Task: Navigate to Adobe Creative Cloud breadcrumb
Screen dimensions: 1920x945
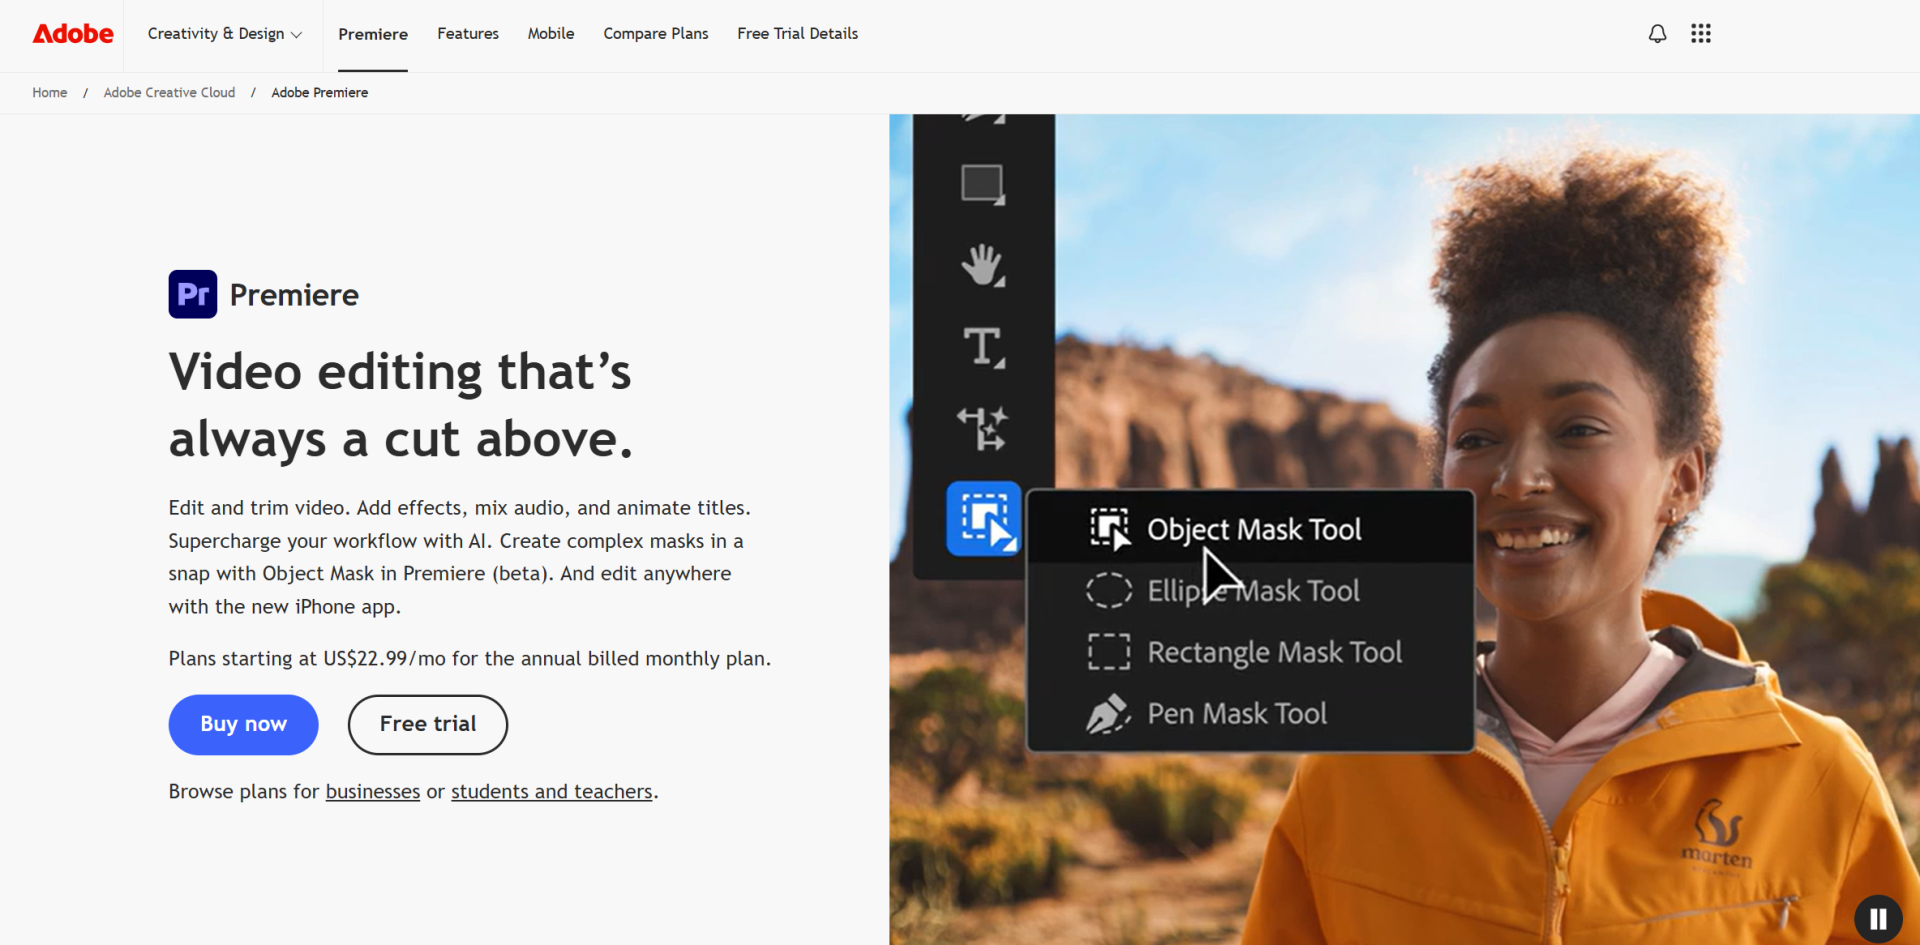Action: coord(169,93)
